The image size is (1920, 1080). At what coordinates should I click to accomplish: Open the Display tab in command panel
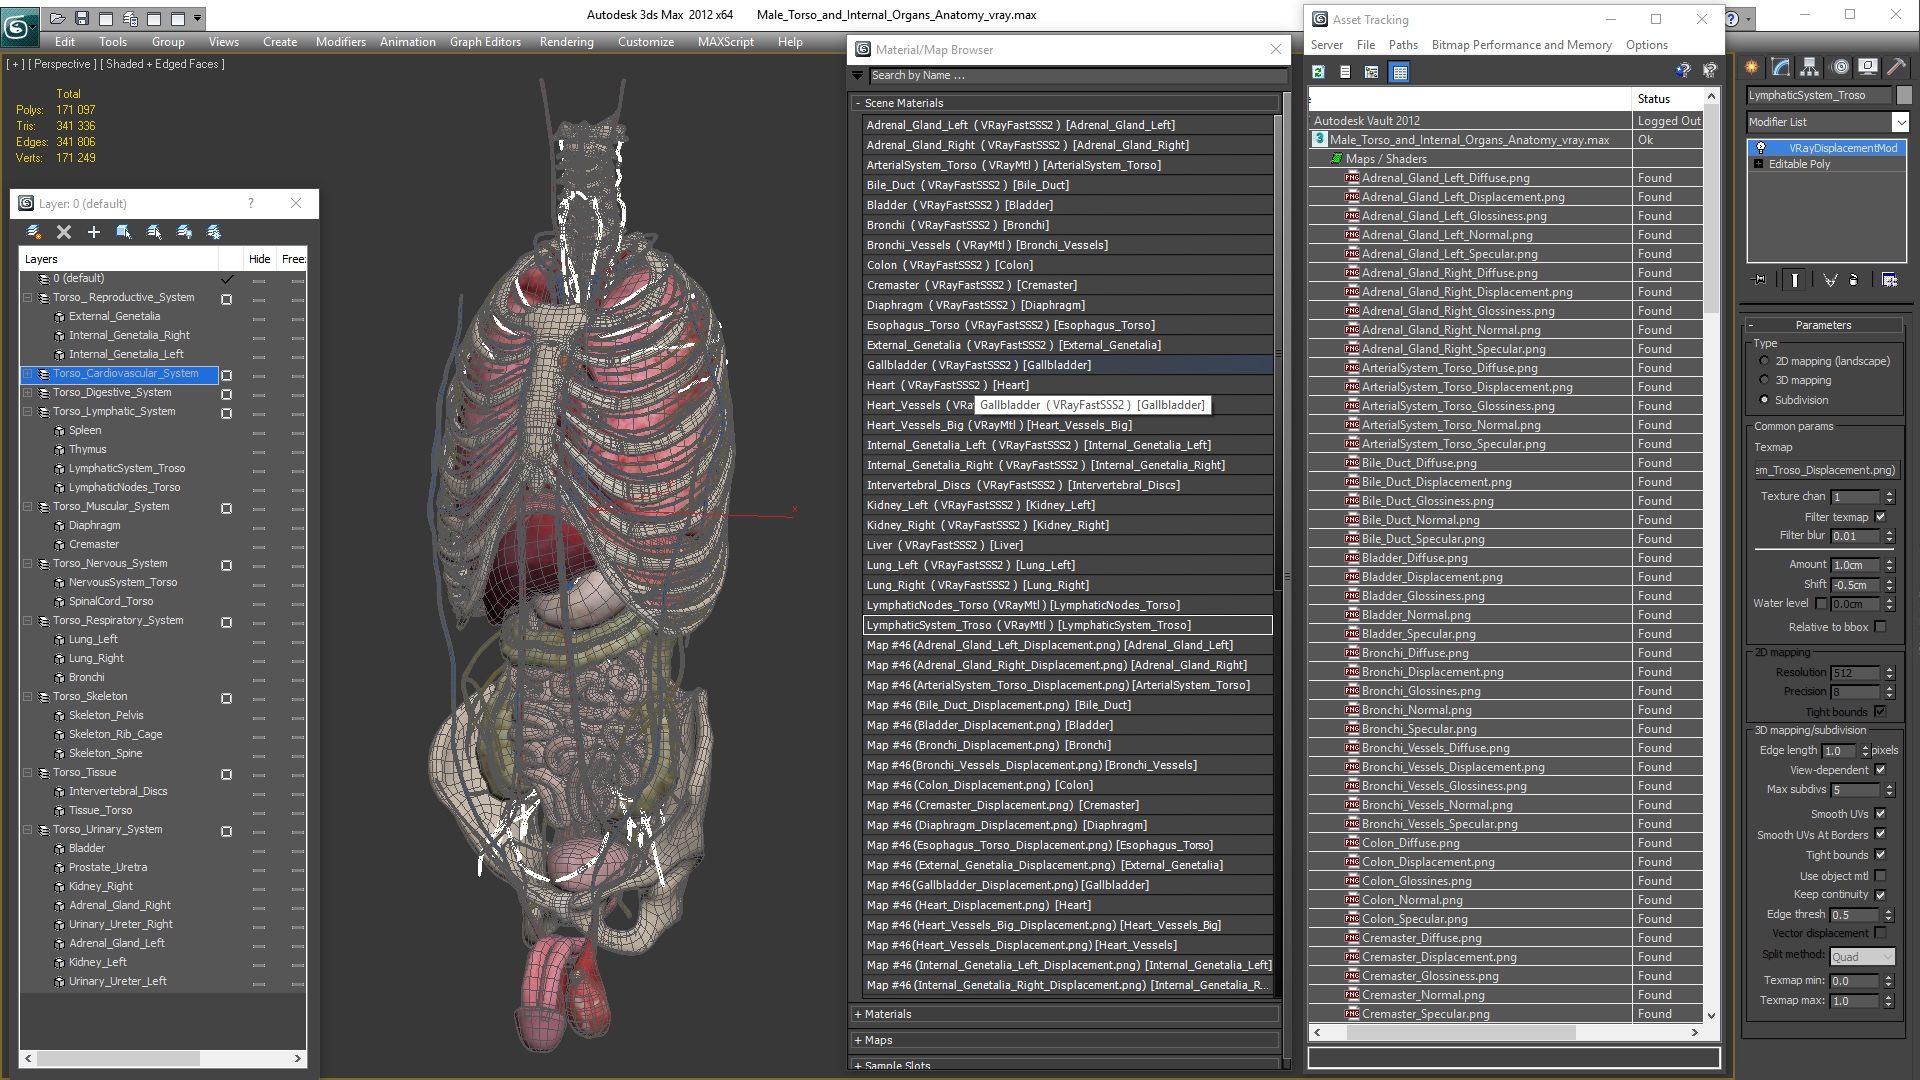(x=1868, y=67)
